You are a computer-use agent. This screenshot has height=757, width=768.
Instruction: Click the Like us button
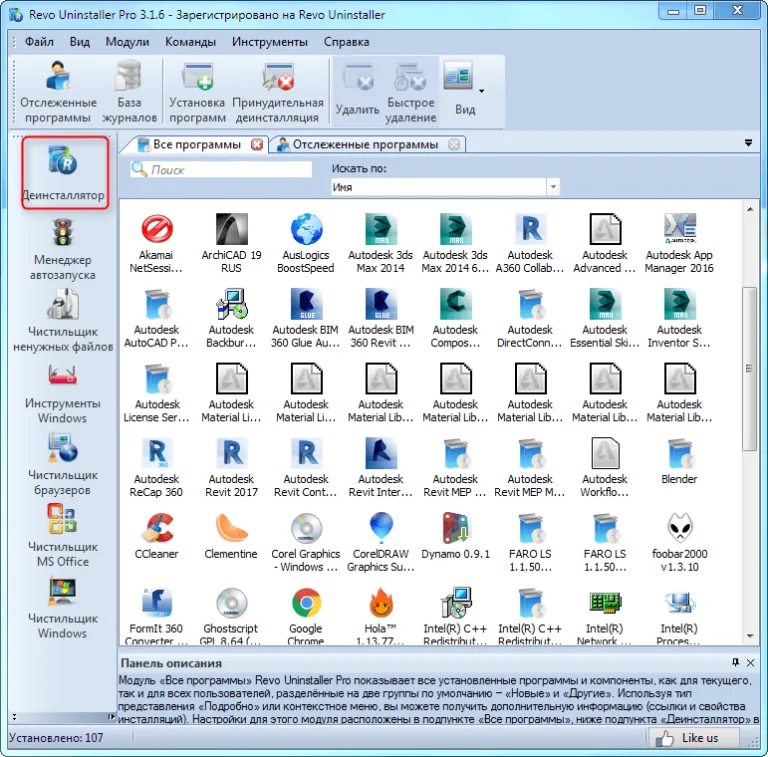pos(693,738)
